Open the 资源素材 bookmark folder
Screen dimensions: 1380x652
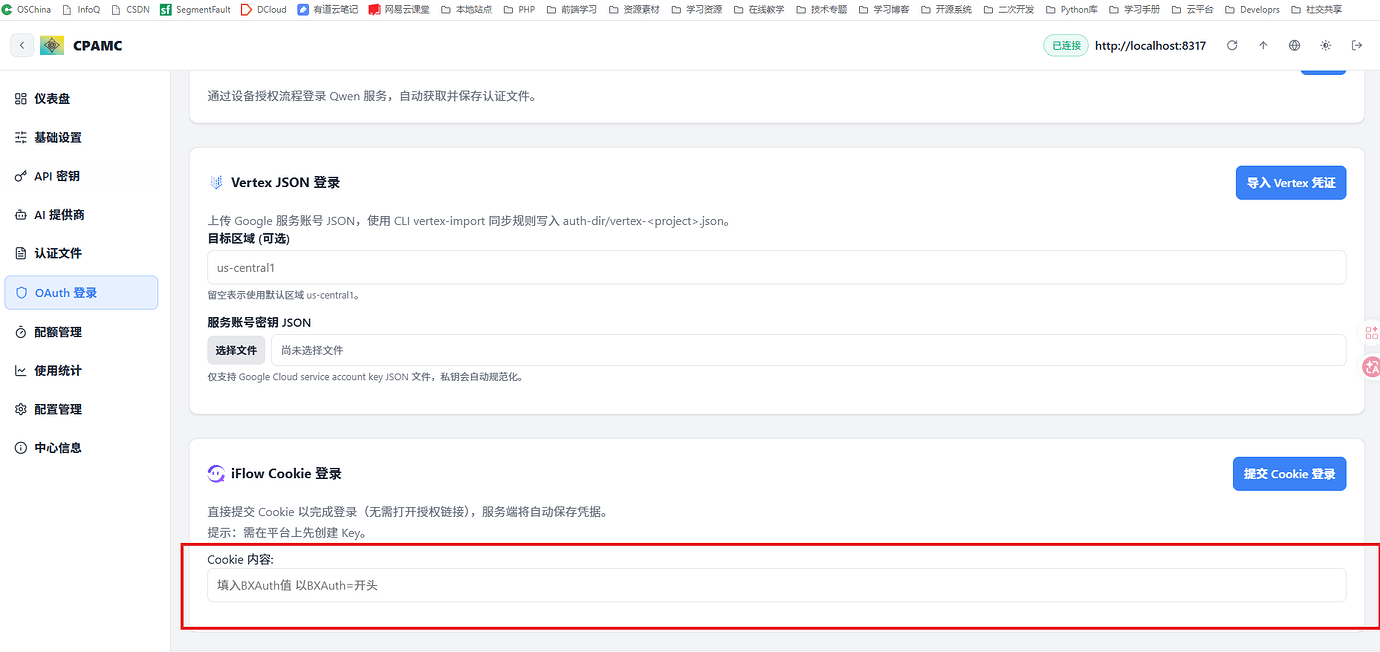(633, 9)
